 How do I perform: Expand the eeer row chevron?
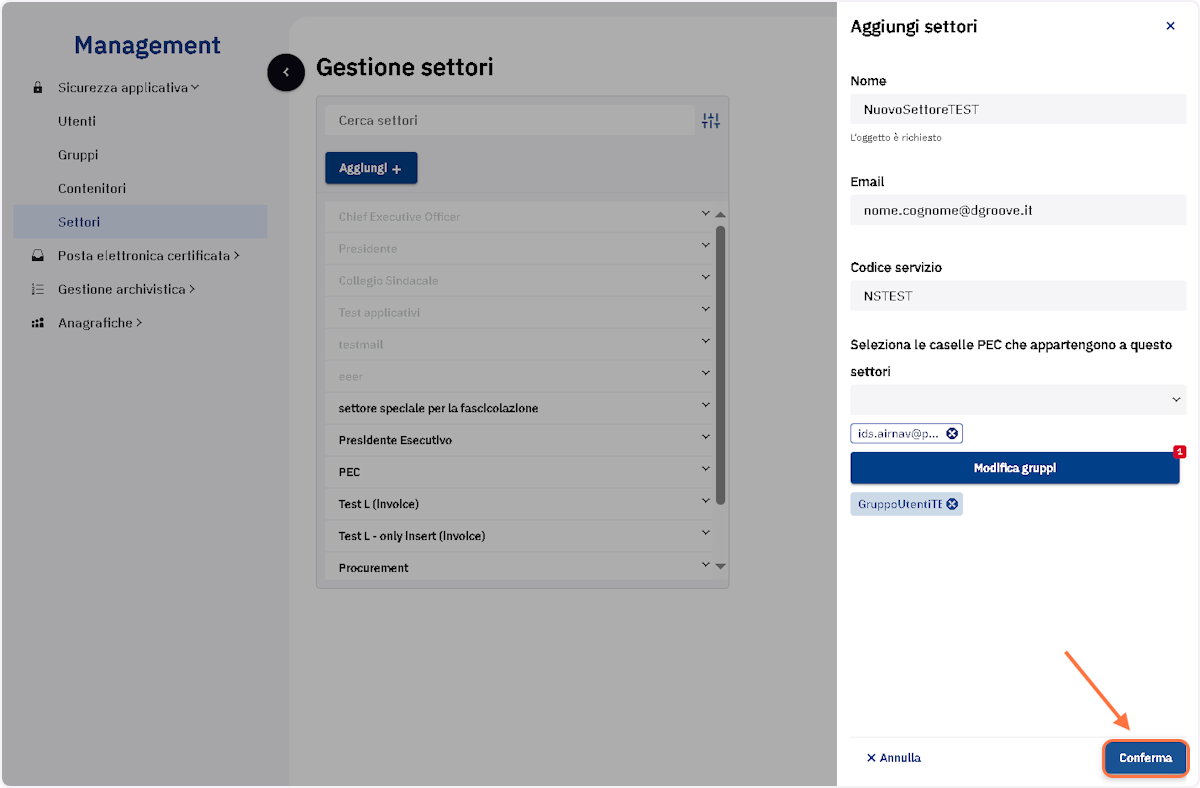705,373
